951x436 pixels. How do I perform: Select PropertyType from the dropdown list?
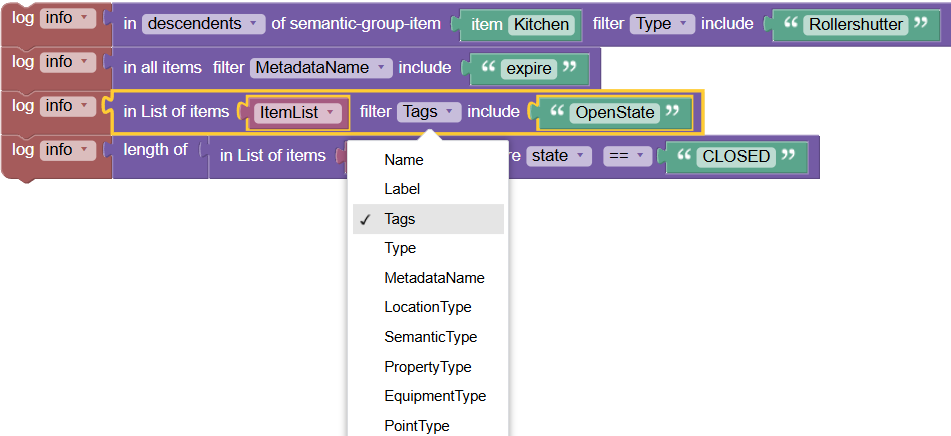[x=427, y=367]
